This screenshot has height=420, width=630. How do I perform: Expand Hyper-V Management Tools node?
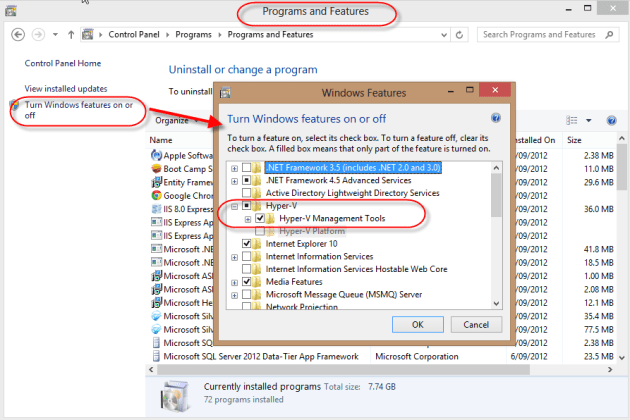click(x=248, y=219)
